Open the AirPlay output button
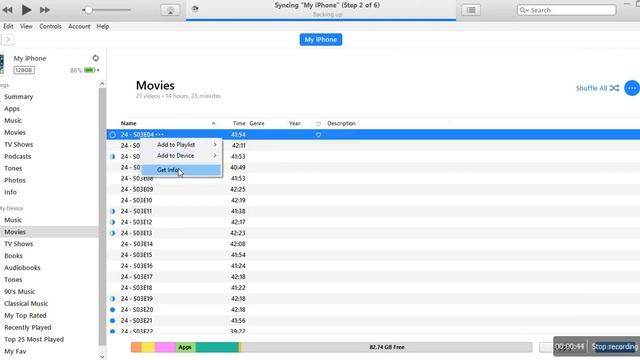Viewport: 640px width, 360px height. pos(170,10)
